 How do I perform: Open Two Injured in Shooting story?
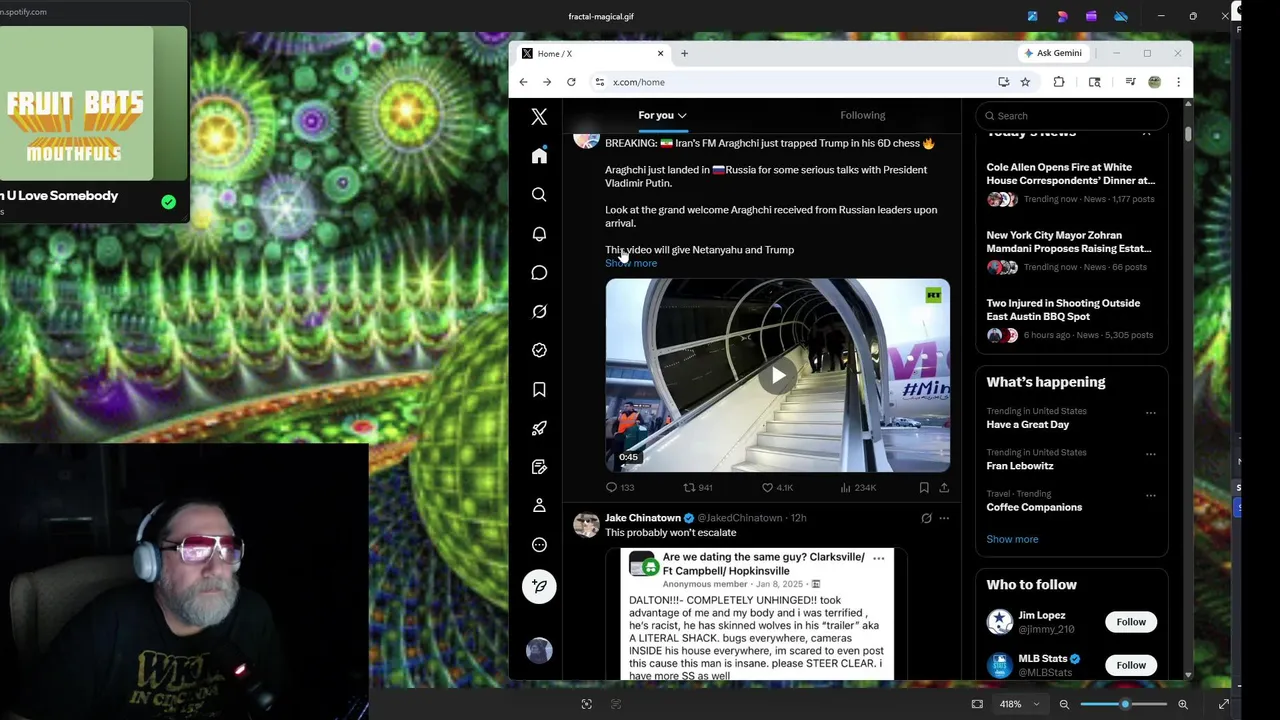(x=1063, y=310)
